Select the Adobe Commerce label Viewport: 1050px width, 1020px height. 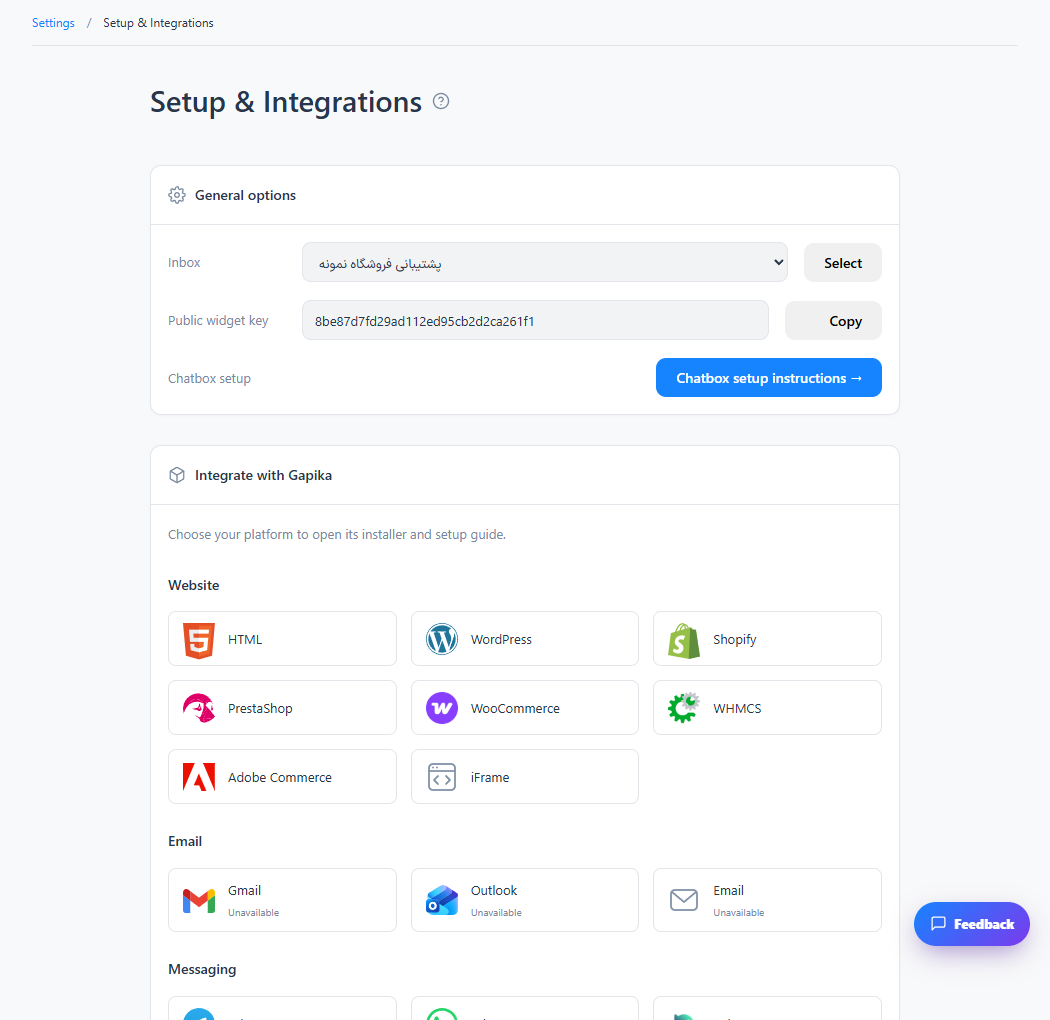pos(280,777)
